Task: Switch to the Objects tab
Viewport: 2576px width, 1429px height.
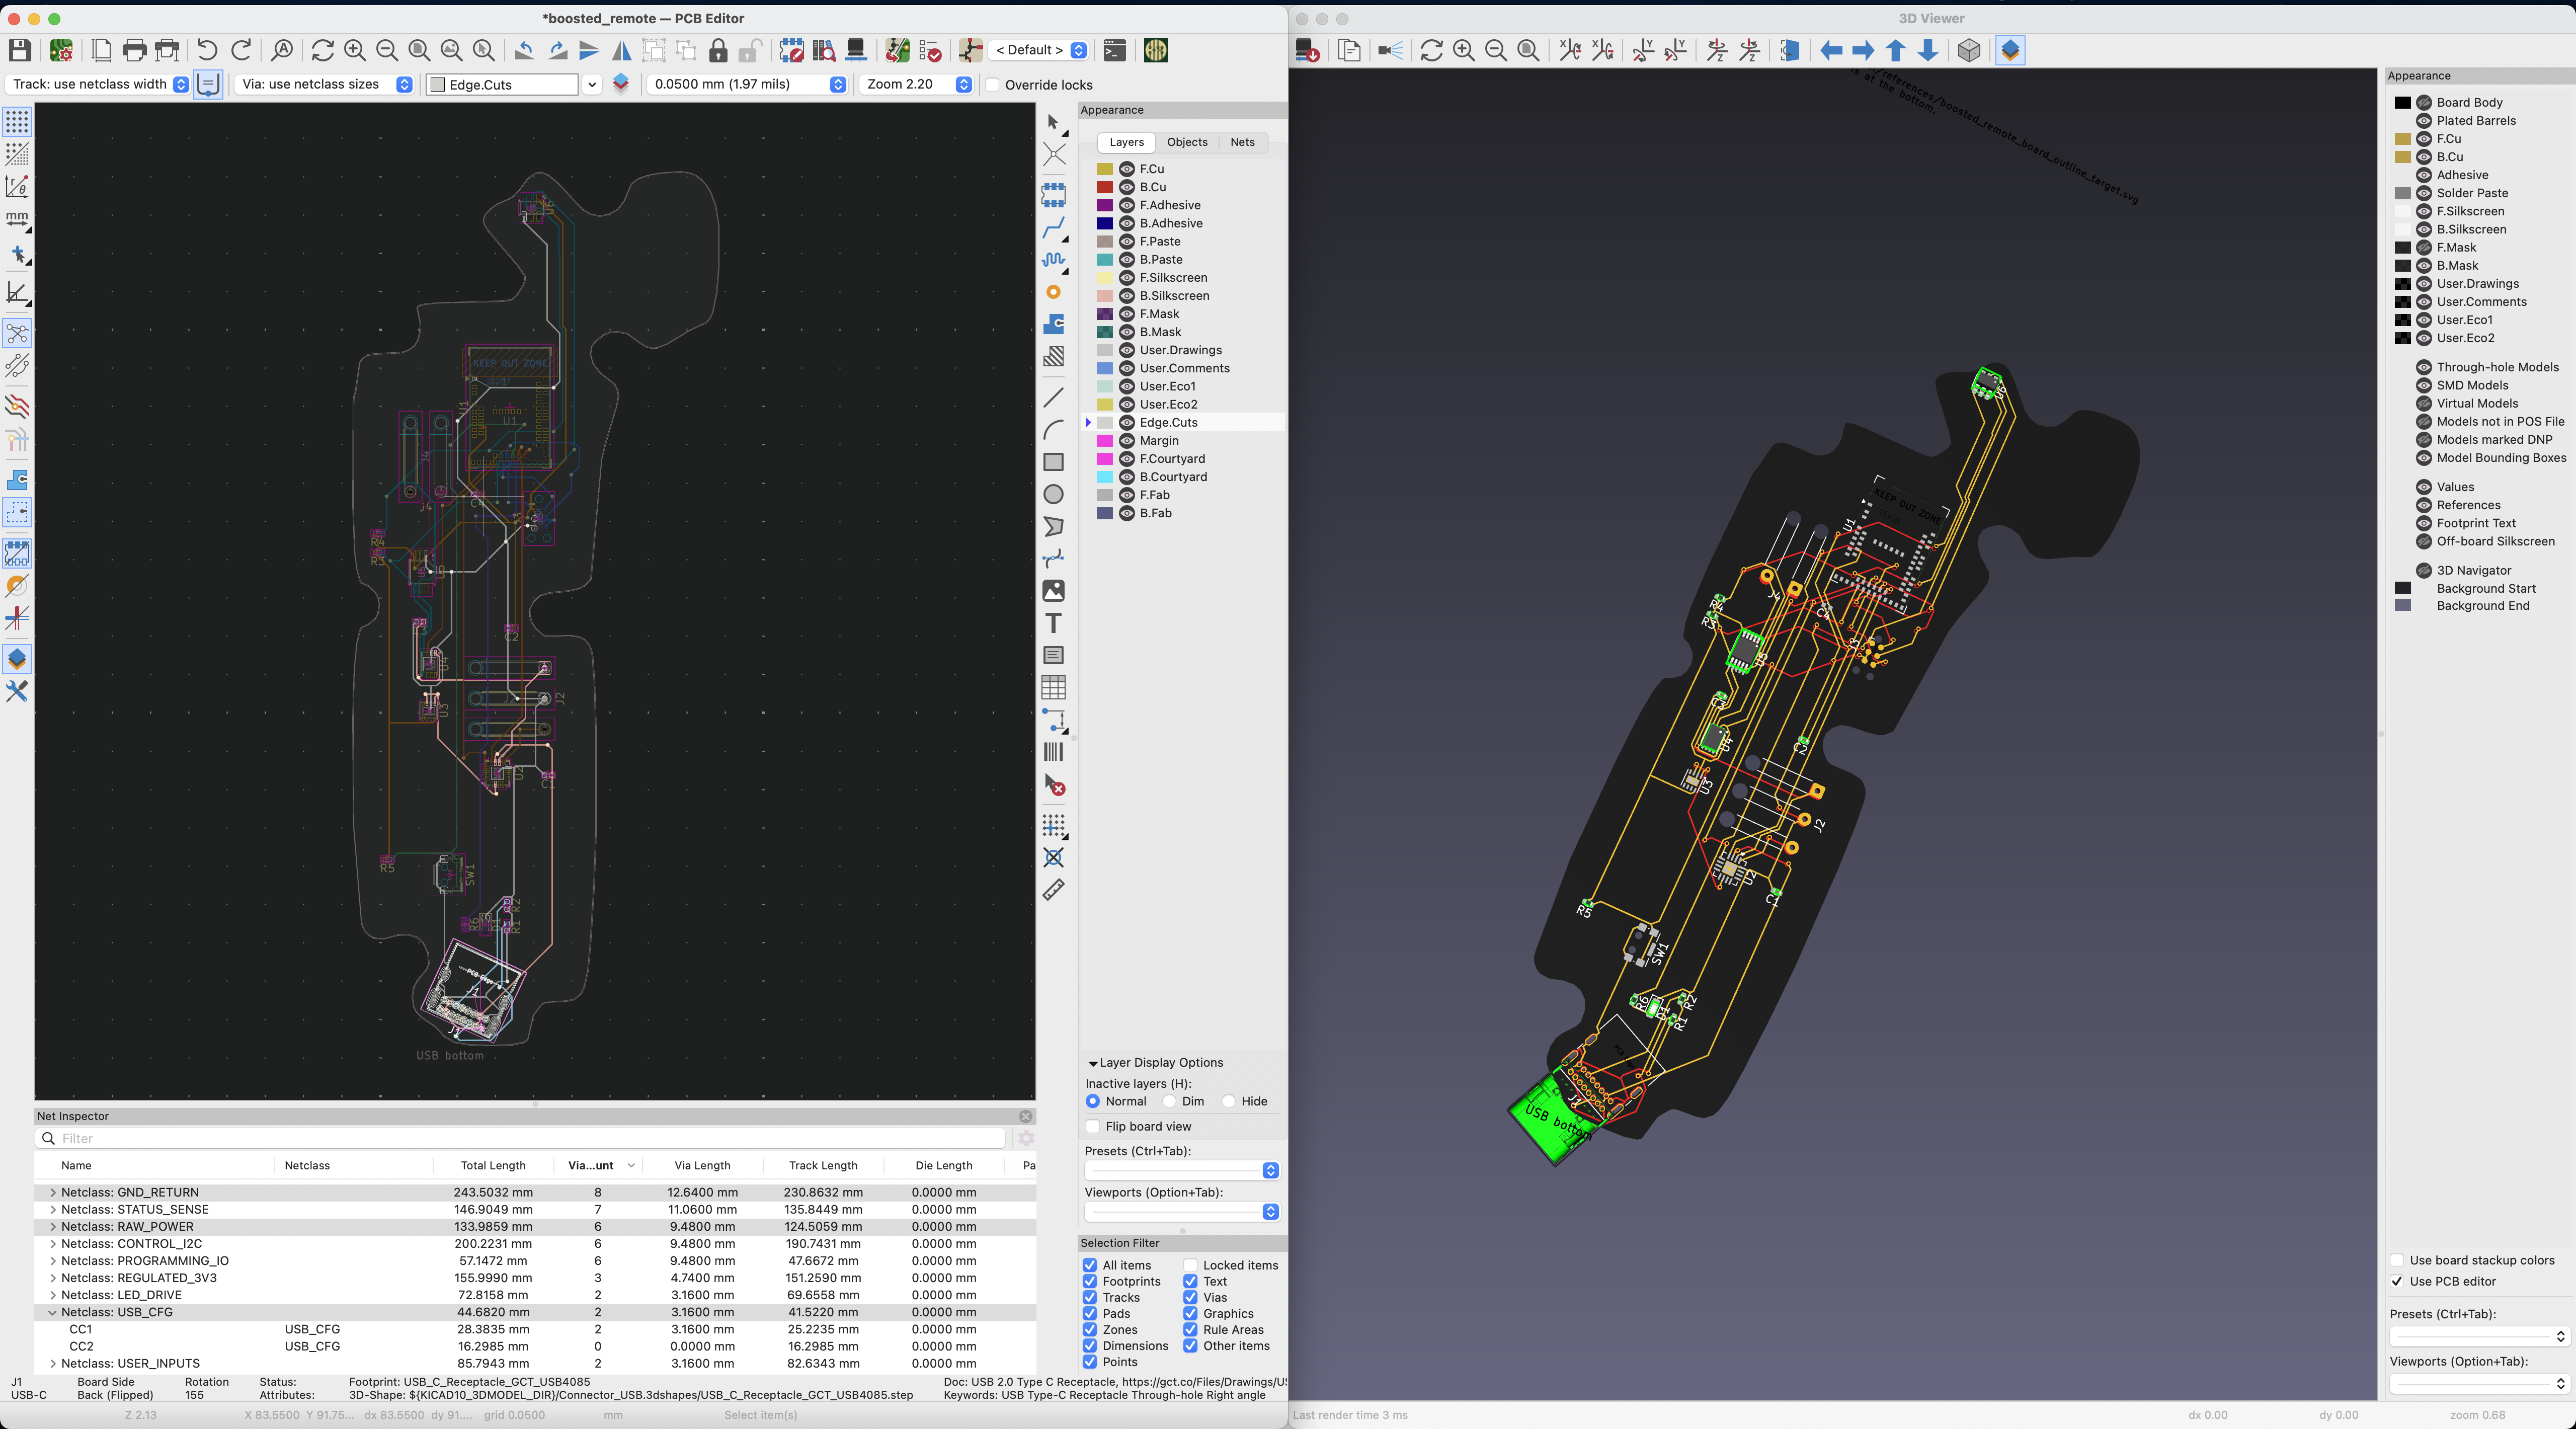Action: tap(1187, 142)
